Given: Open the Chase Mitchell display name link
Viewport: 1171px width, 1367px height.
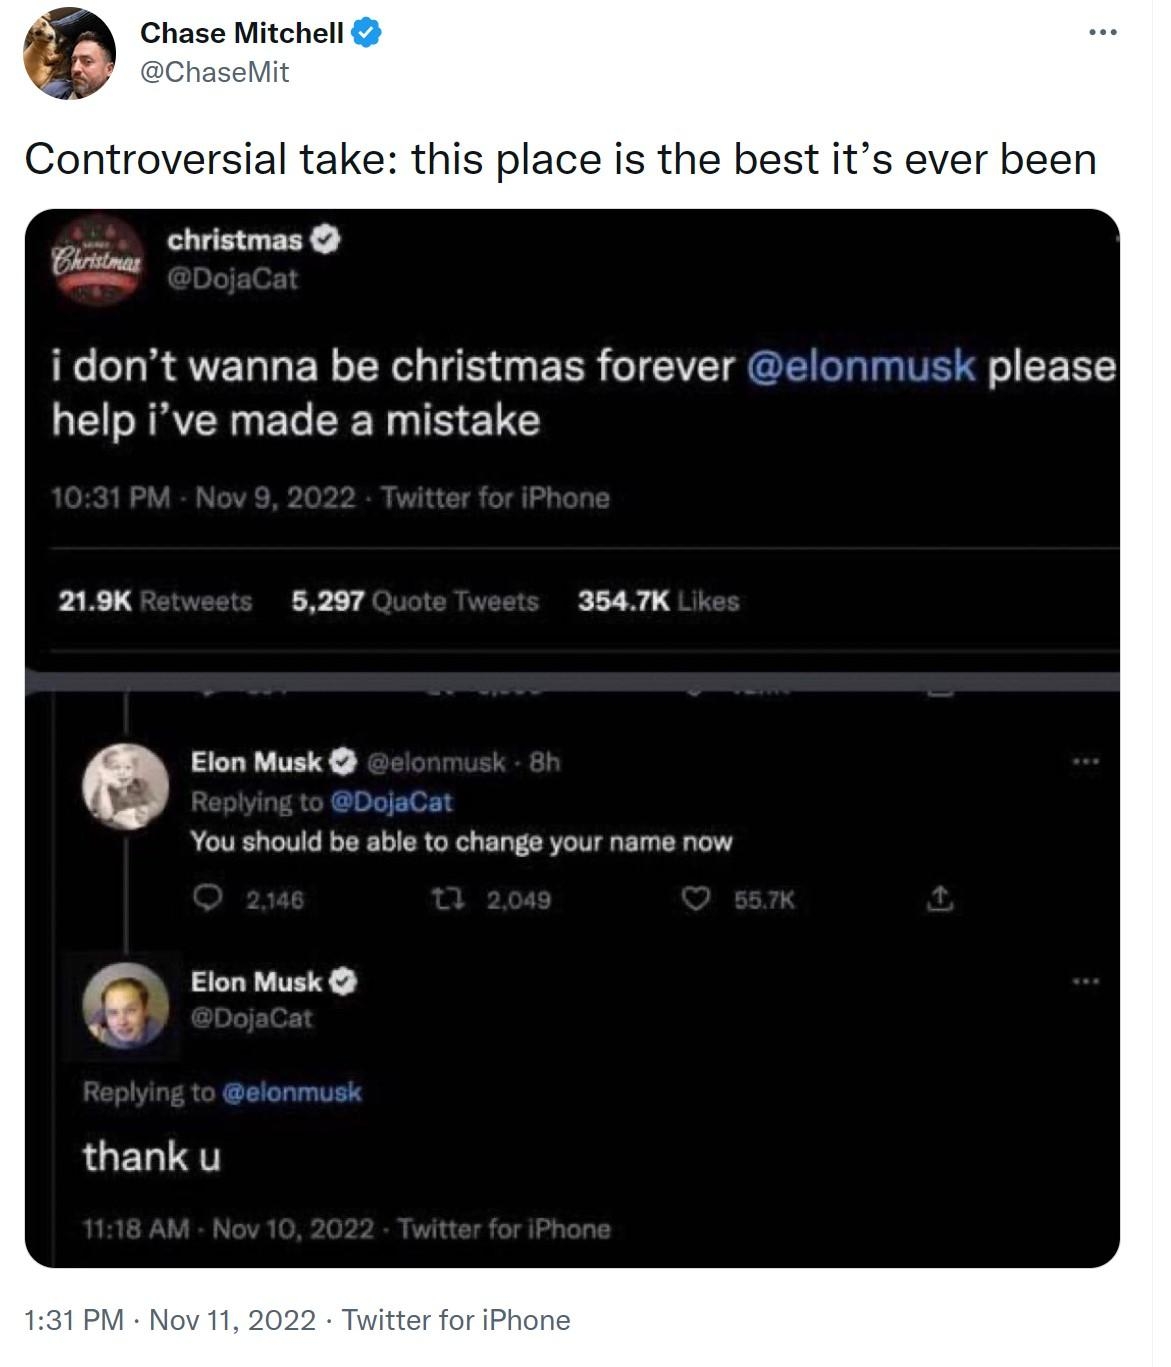Looking at the screenshot, I should 241,33.
